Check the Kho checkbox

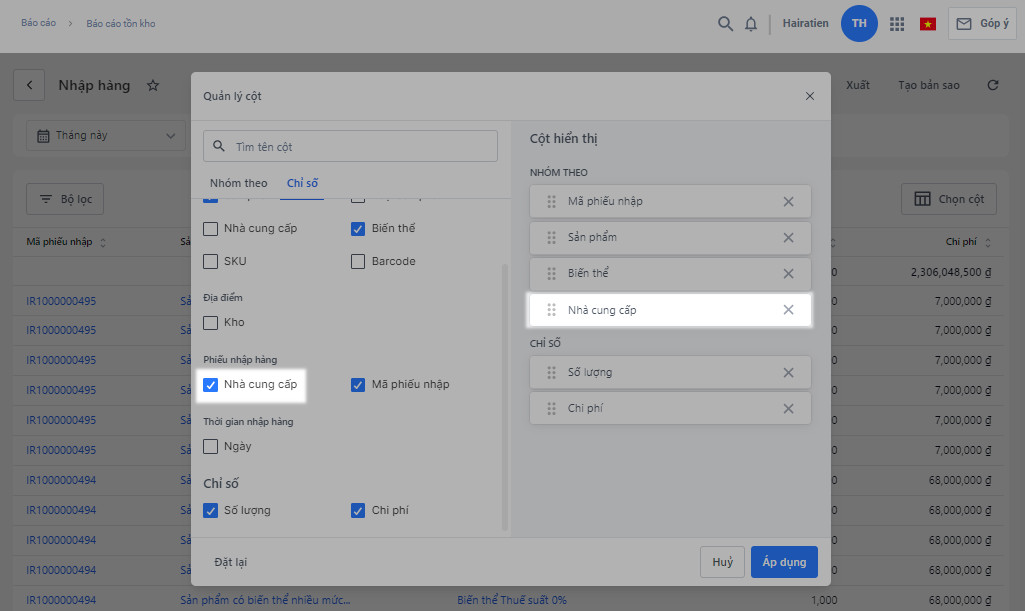click(211, 323)
